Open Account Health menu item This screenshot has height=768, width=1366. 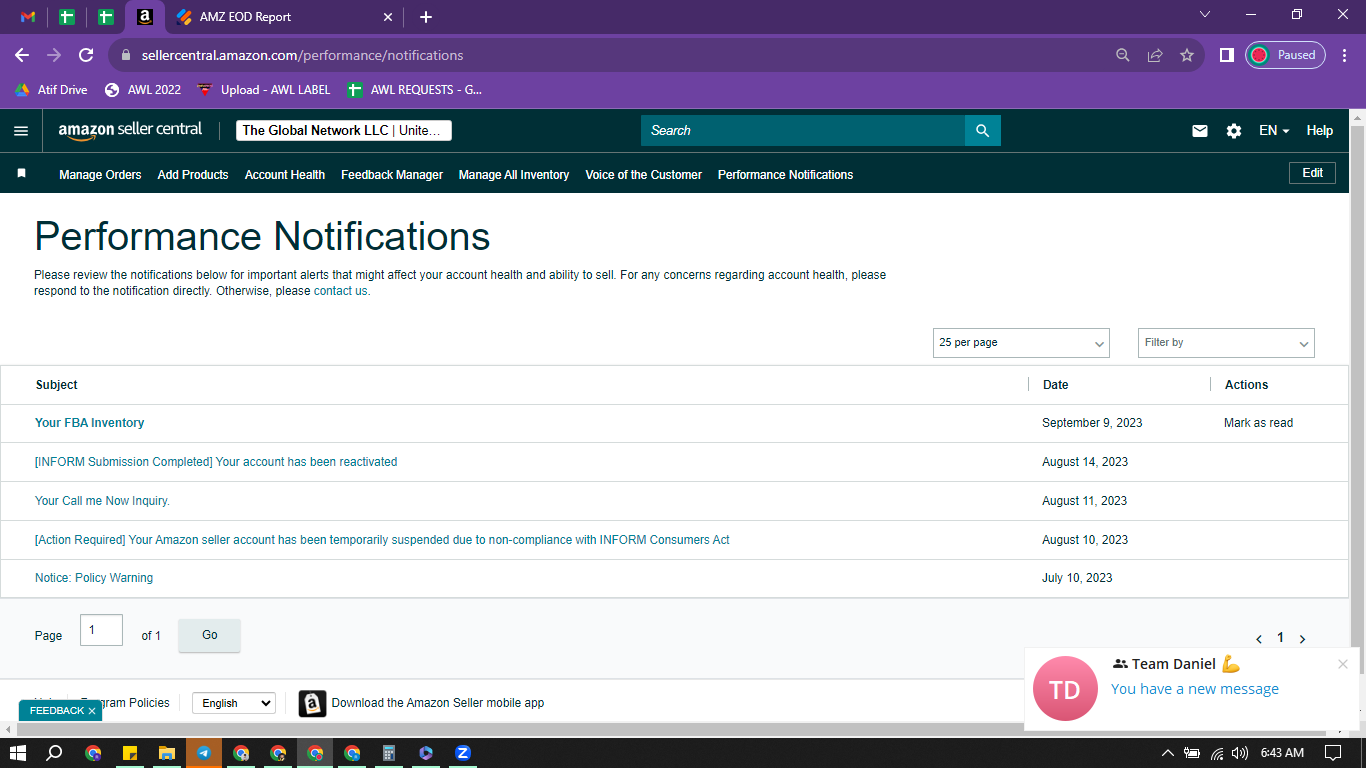coord(285,175)
